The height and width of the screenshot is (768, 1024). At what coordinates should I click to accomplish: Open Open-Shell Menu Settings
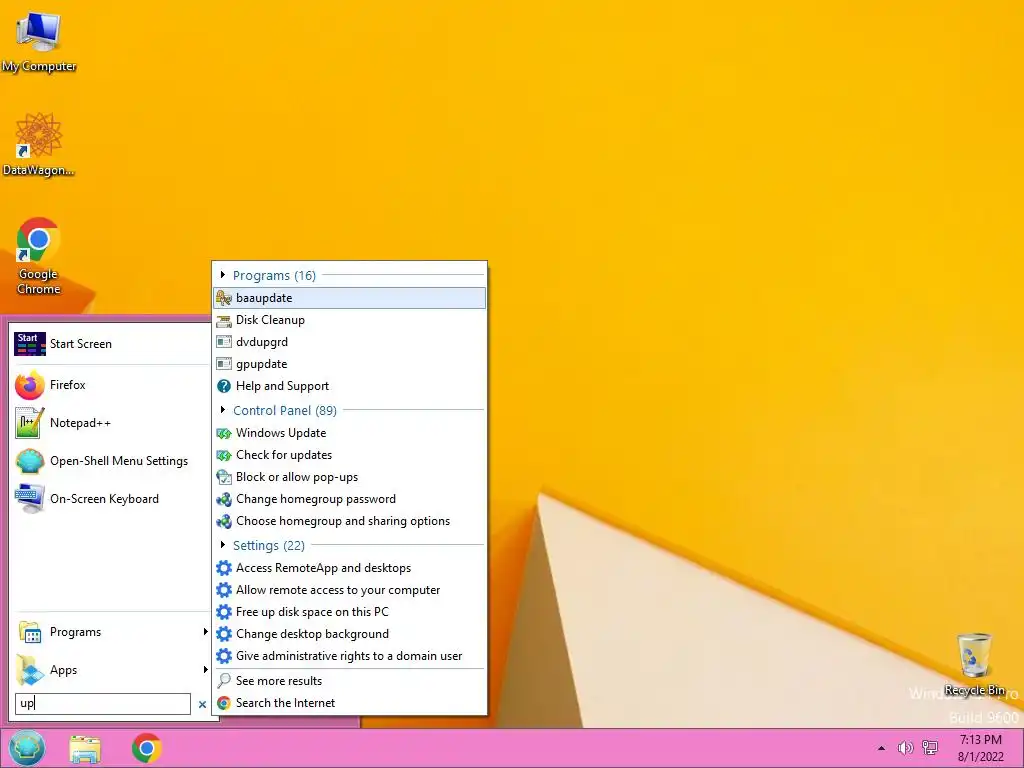111,461
